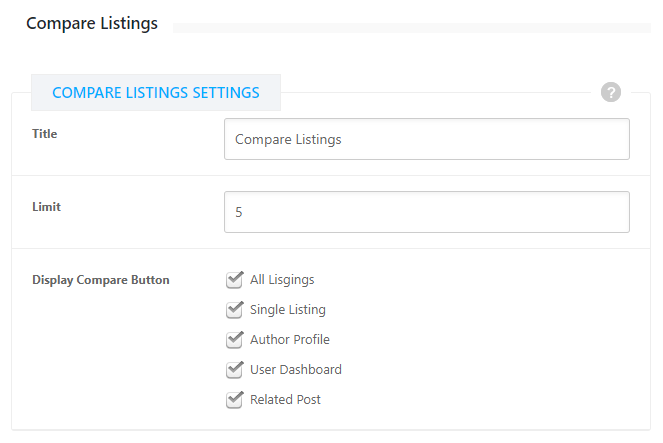Uncheck the All Lisgings checkbox
This screenshot has width=663, height=443.
click(235, 279)
